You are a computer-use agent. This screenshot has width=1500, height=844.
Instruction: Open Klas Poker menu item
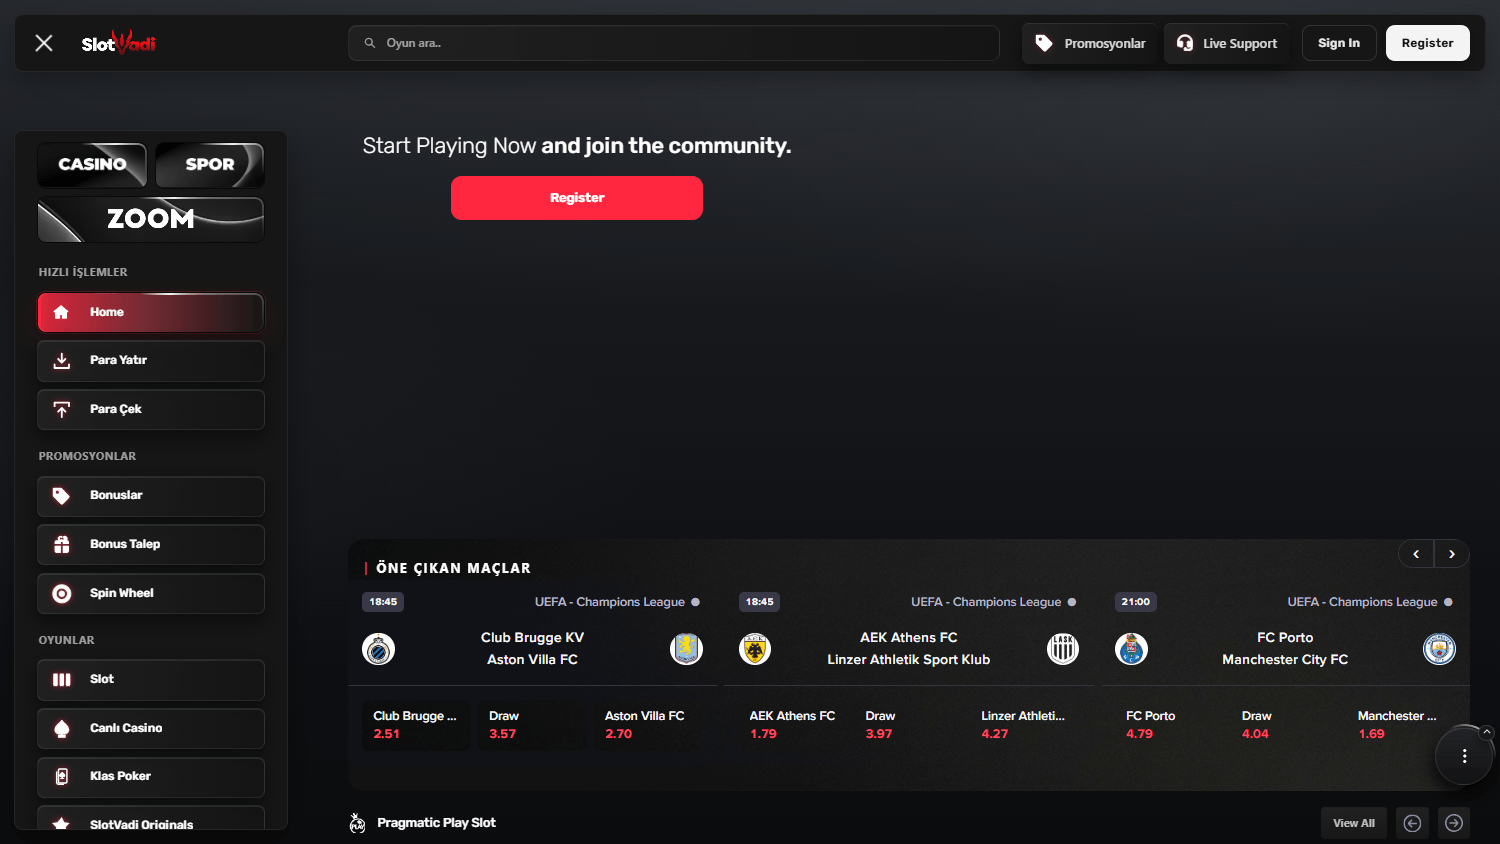[151, 777]
